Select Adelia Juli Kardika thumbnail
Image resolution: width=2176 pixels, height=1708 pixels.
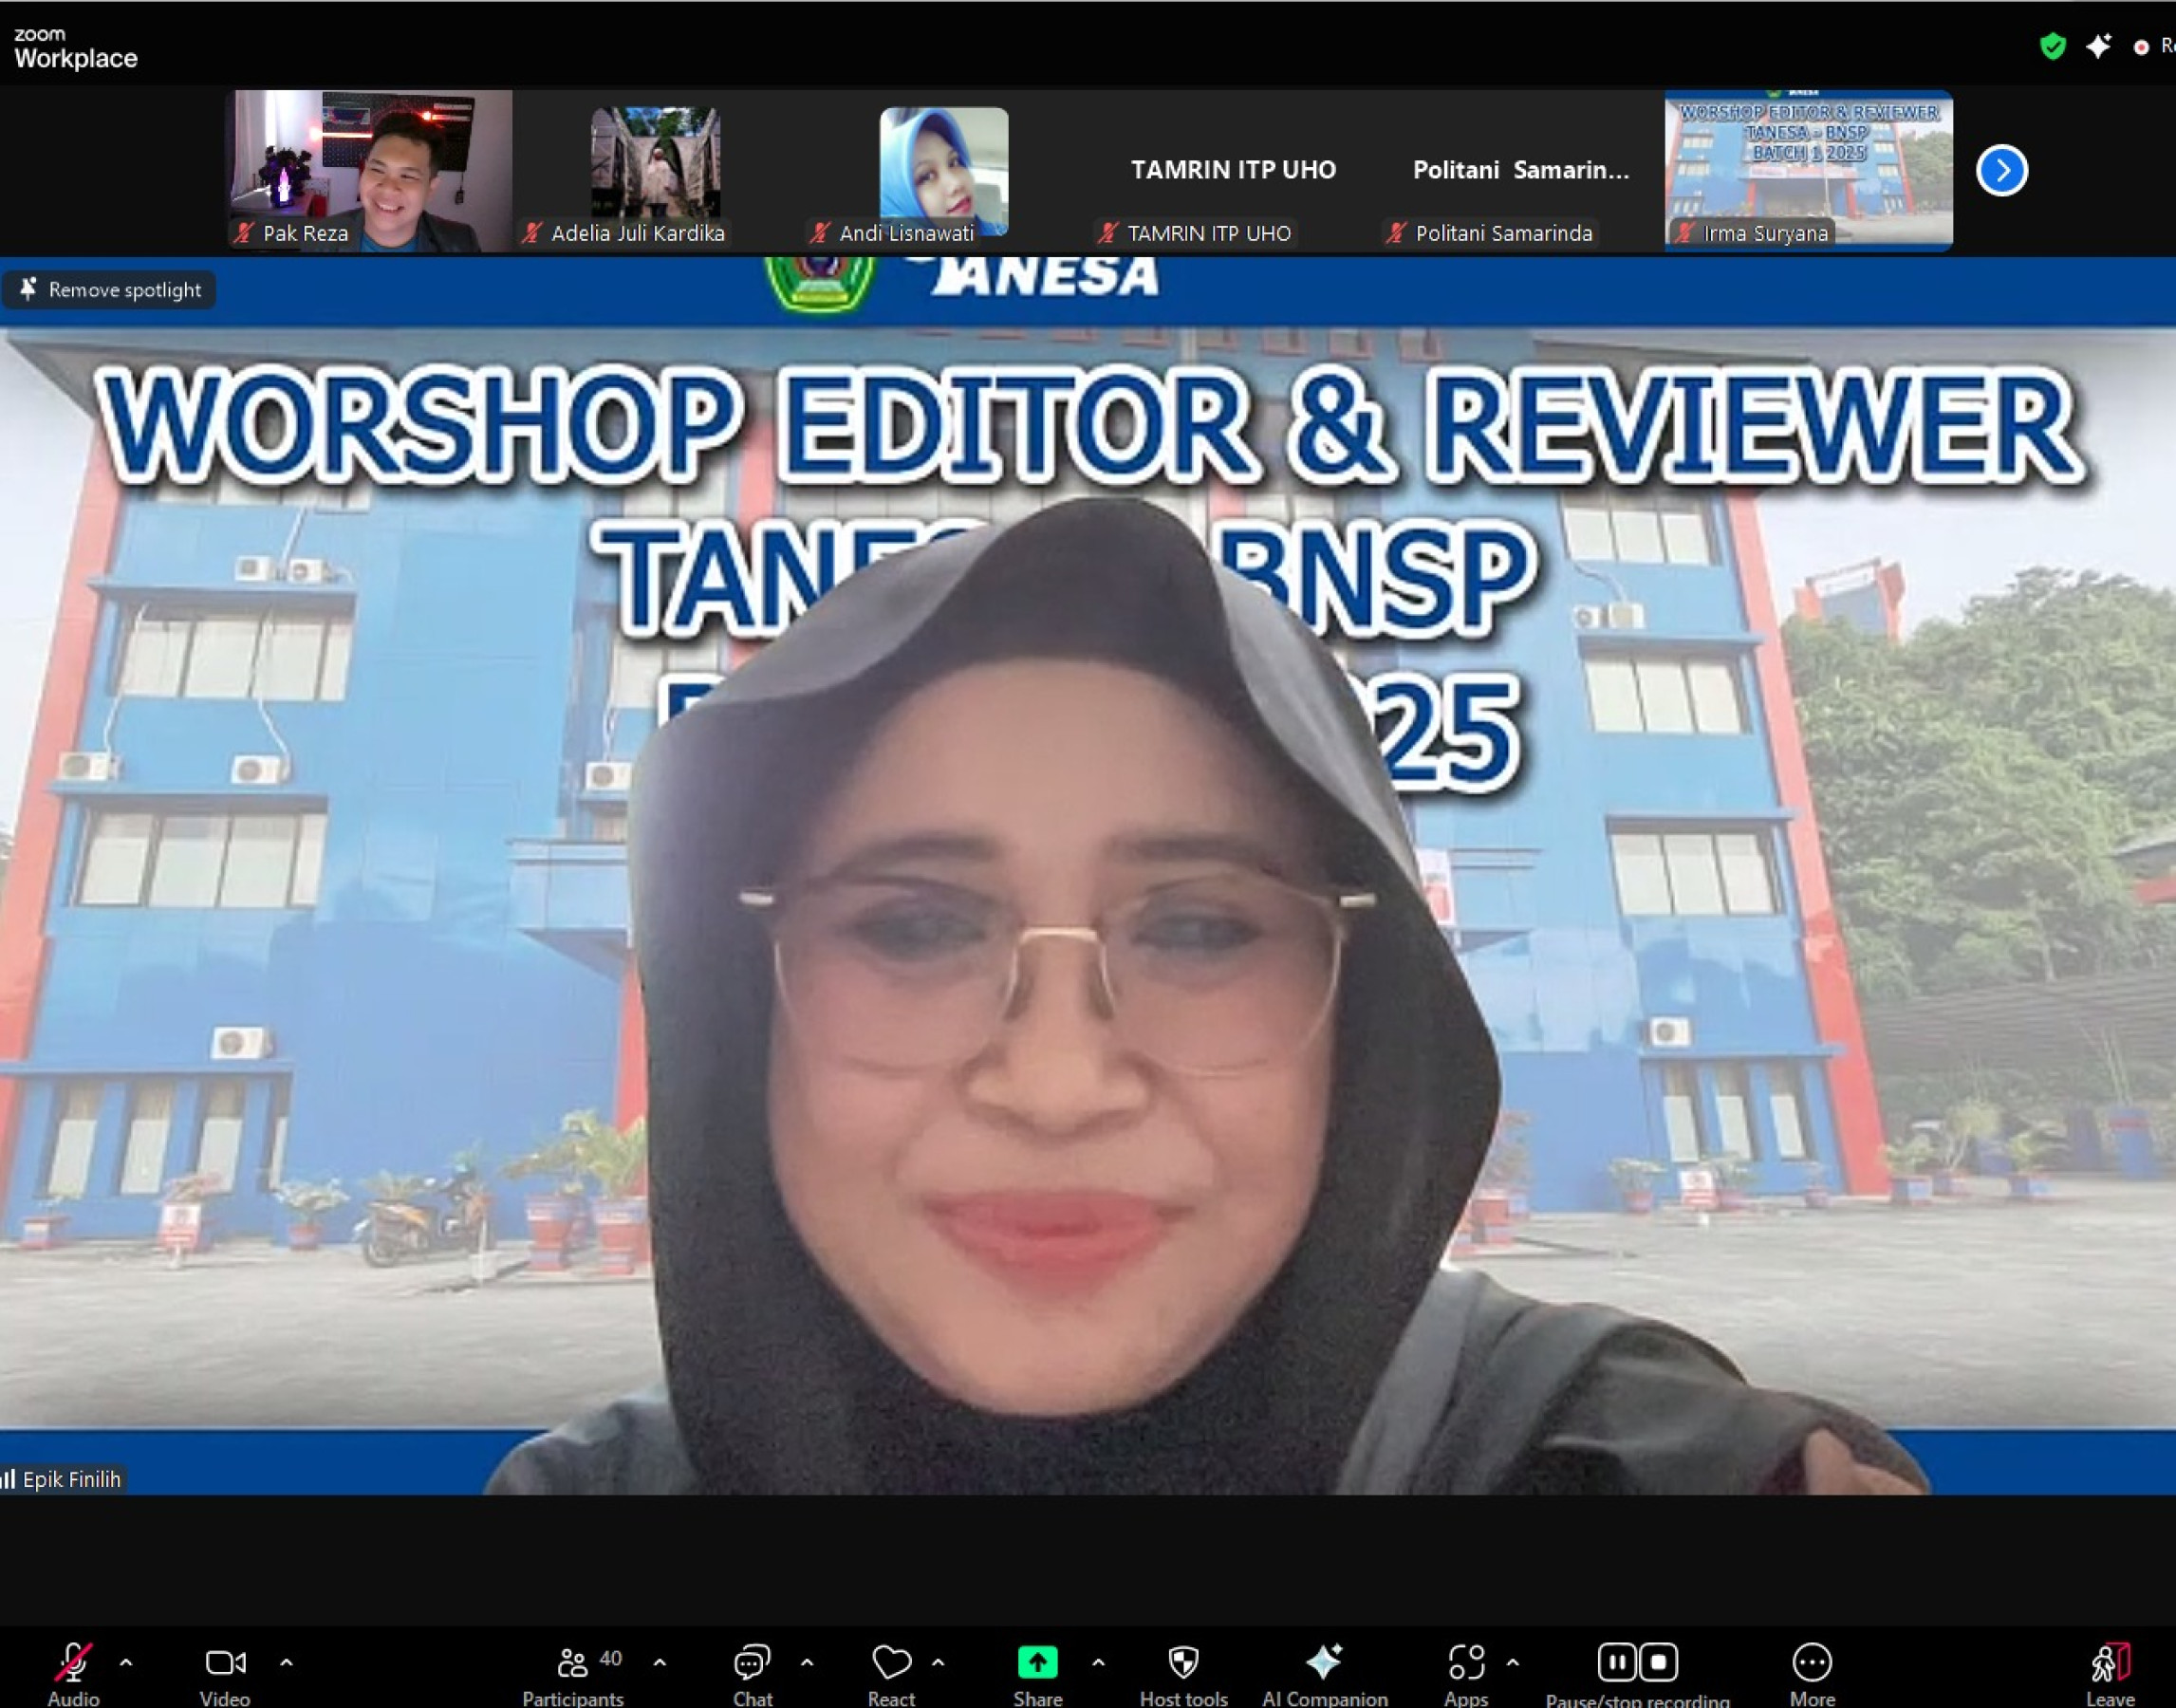point(656,170)
